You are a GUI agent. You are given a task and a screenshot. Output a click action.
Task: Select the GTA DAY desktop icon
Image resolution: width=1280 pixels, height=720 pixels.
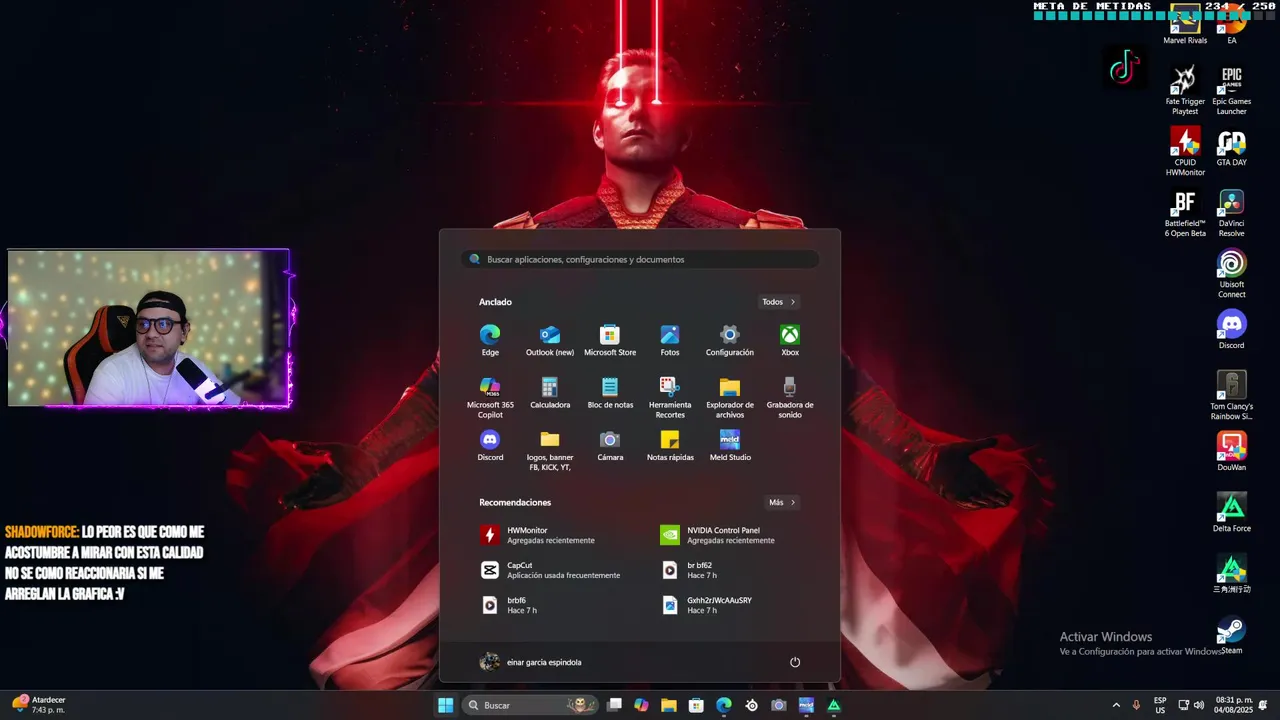[x=1232, y=148]
